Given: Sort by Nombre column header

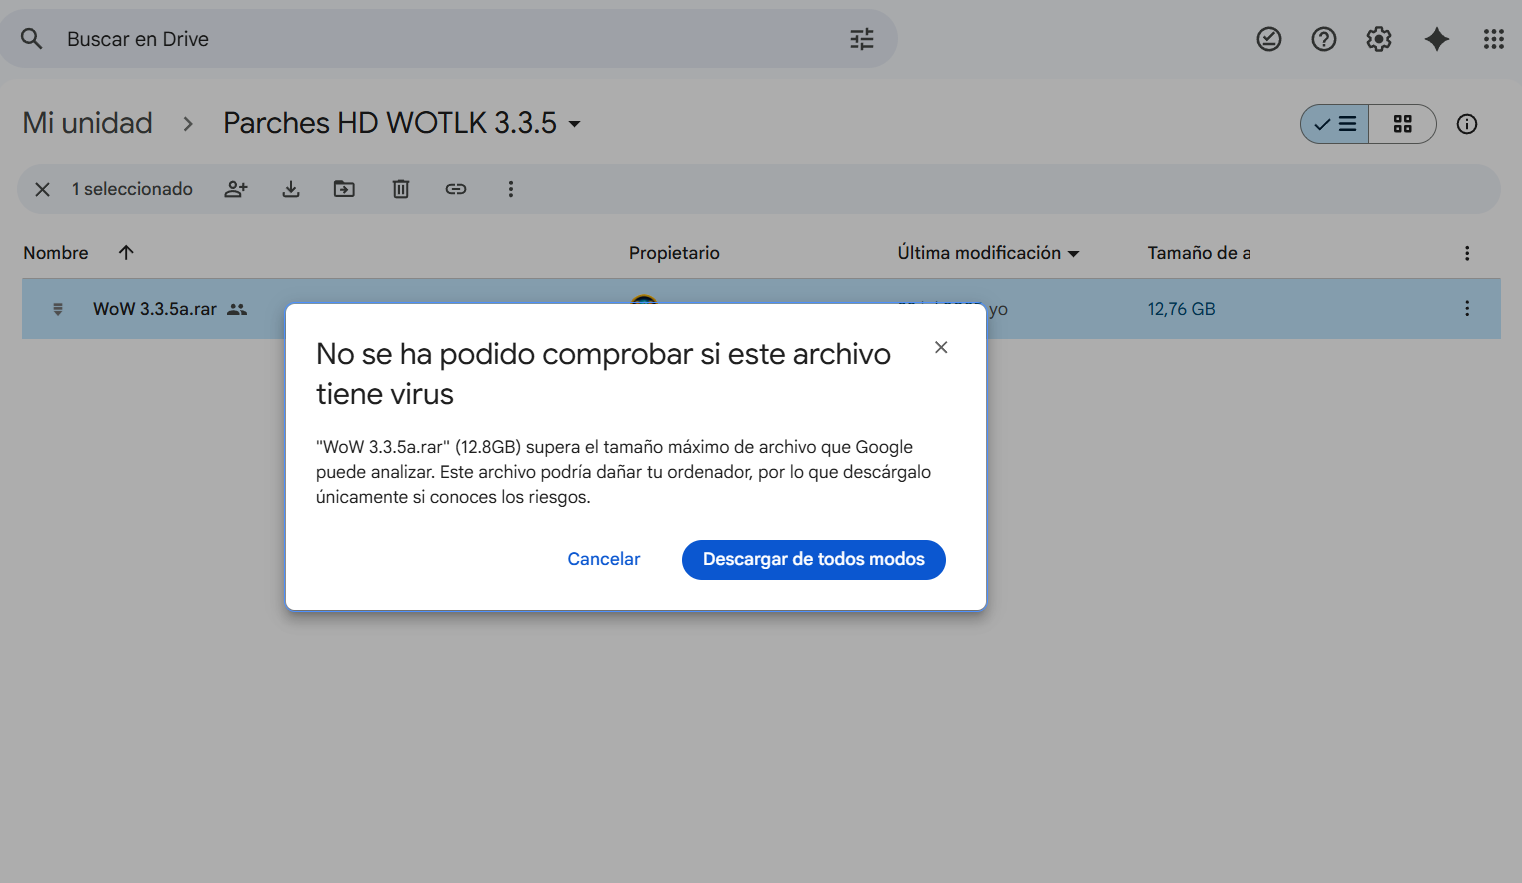Looking at the screenshot, I should (56, 253).
